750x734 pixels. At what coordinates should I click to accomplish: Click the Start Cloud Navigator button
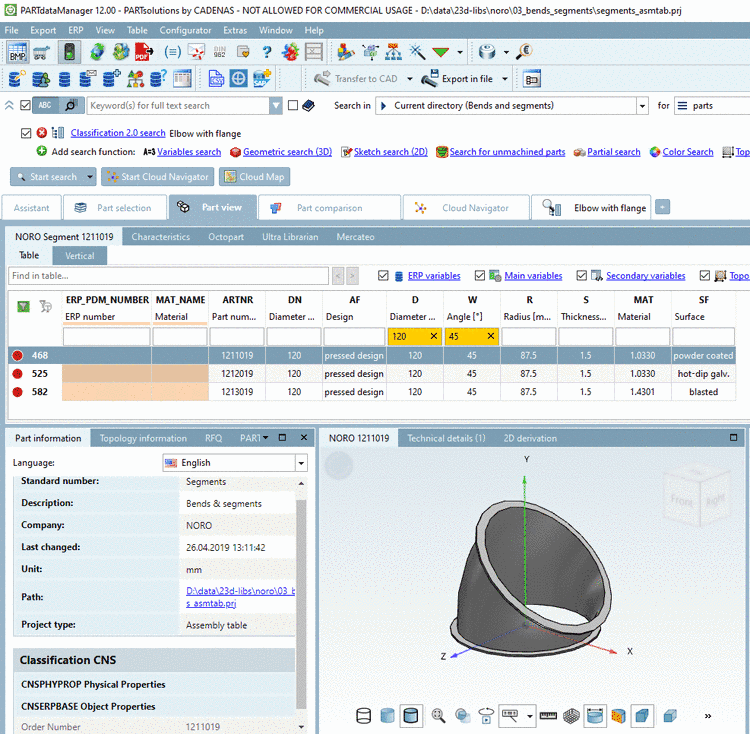(x=158, y=177)
